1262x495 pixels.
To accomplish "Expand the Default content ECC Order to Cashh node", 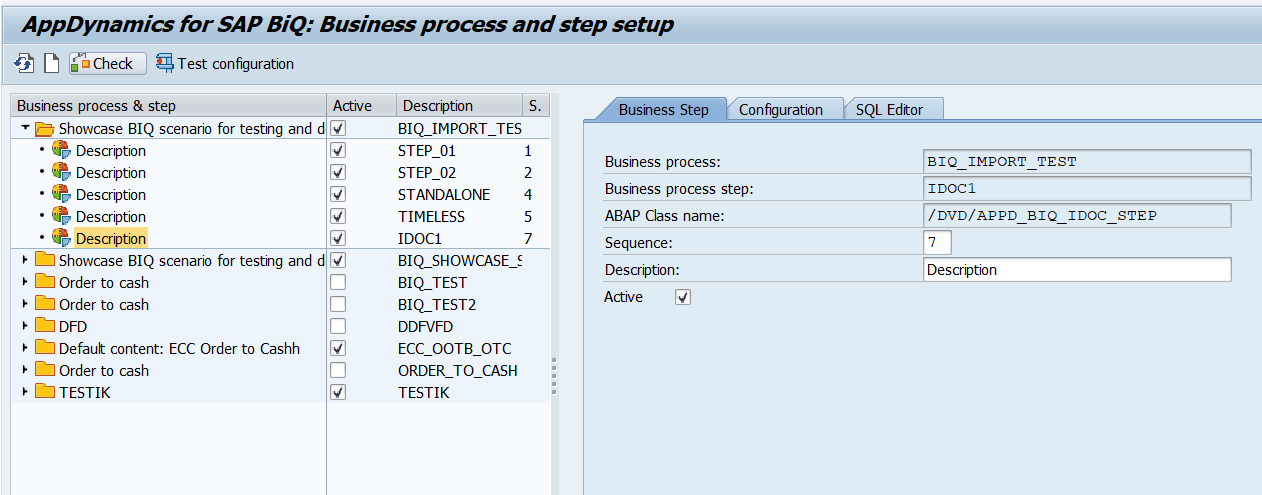I will click(x=25, y=348).
